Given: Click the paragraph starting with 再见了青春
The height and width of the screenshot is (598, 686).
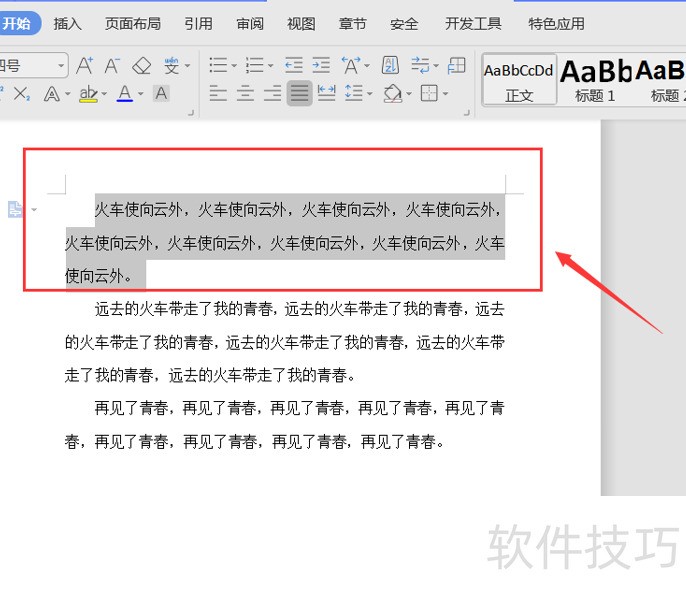Looking at the screenshot, I should (x=285, y=424).
